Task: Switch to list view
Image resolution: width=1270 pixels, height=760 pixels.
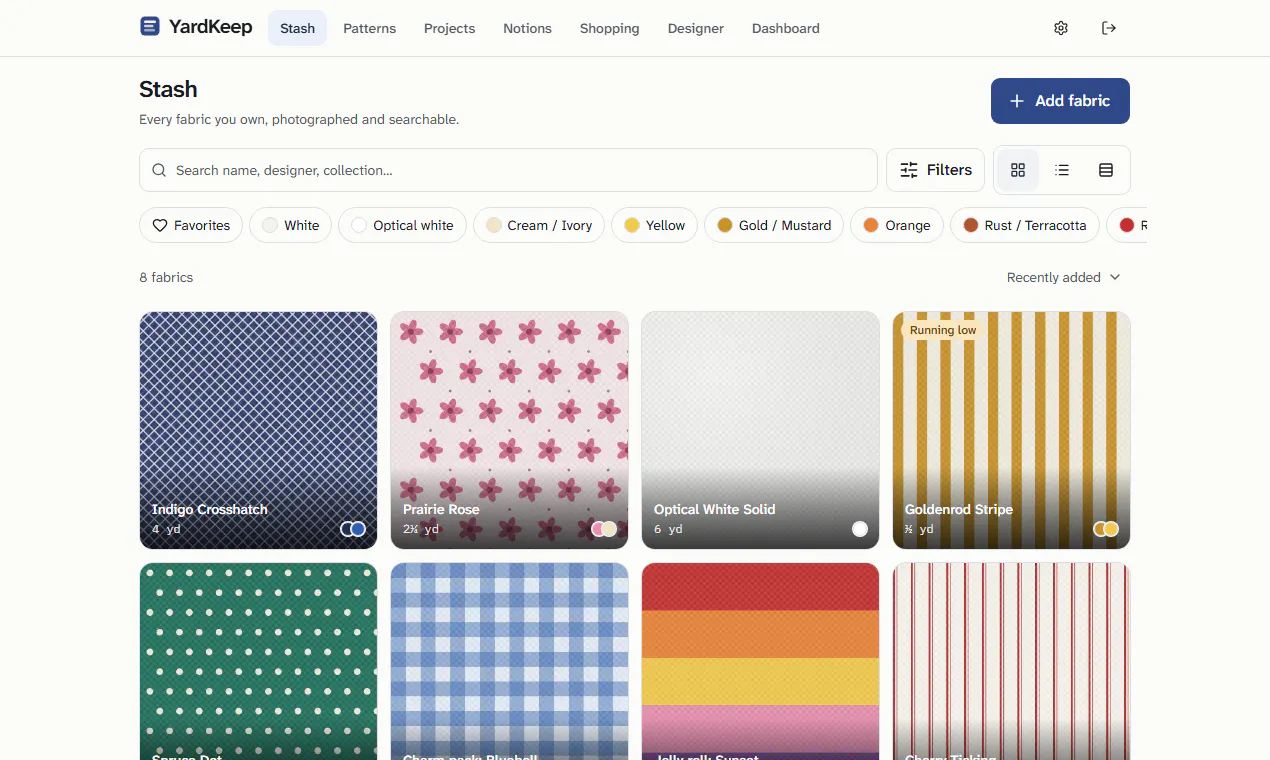Action: (1062, 170)
